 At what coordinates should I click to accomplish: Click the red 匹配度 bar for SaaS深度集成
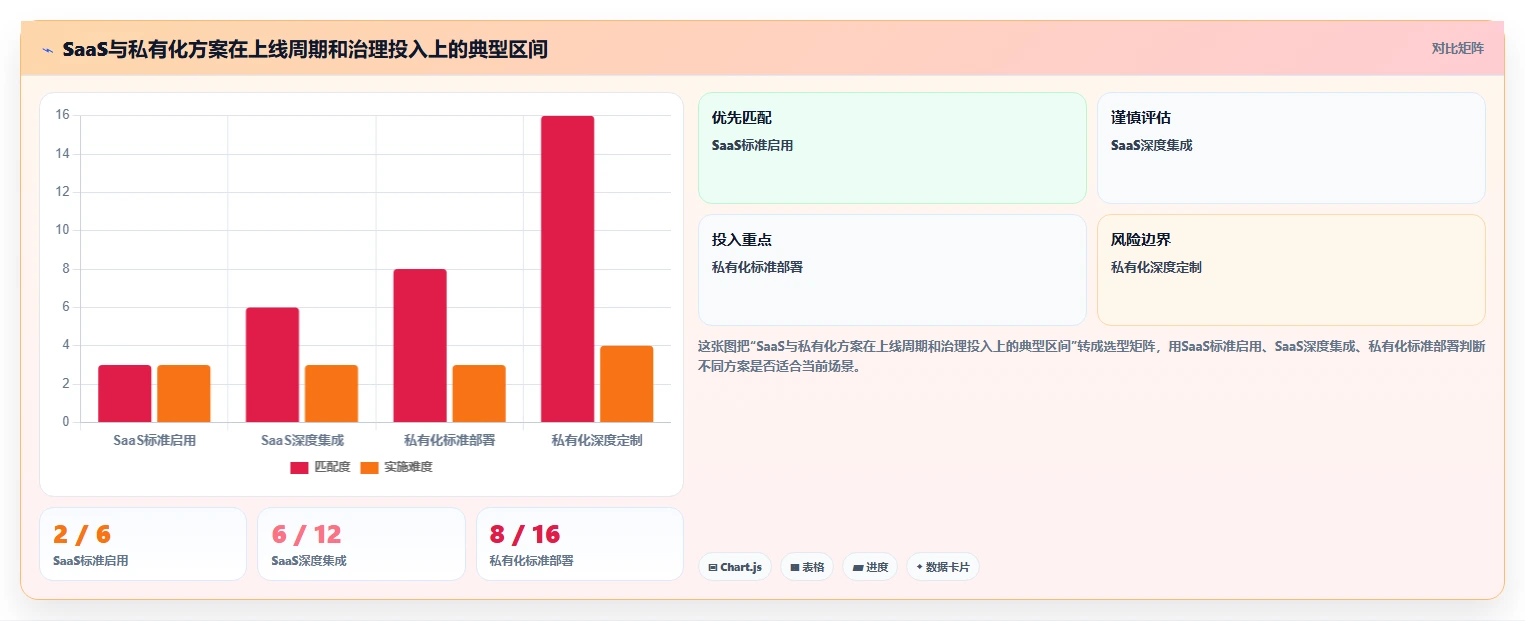tap(272, 365)
